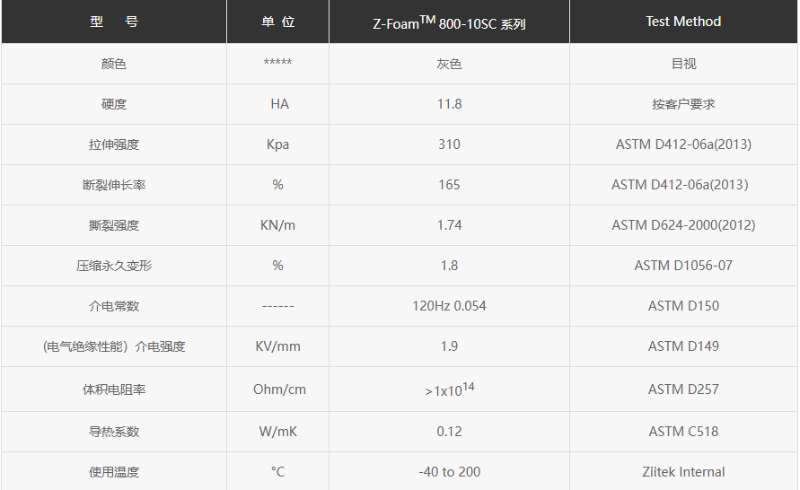
Task: Click the 按客户要求 cell
Action: (683, 104)
